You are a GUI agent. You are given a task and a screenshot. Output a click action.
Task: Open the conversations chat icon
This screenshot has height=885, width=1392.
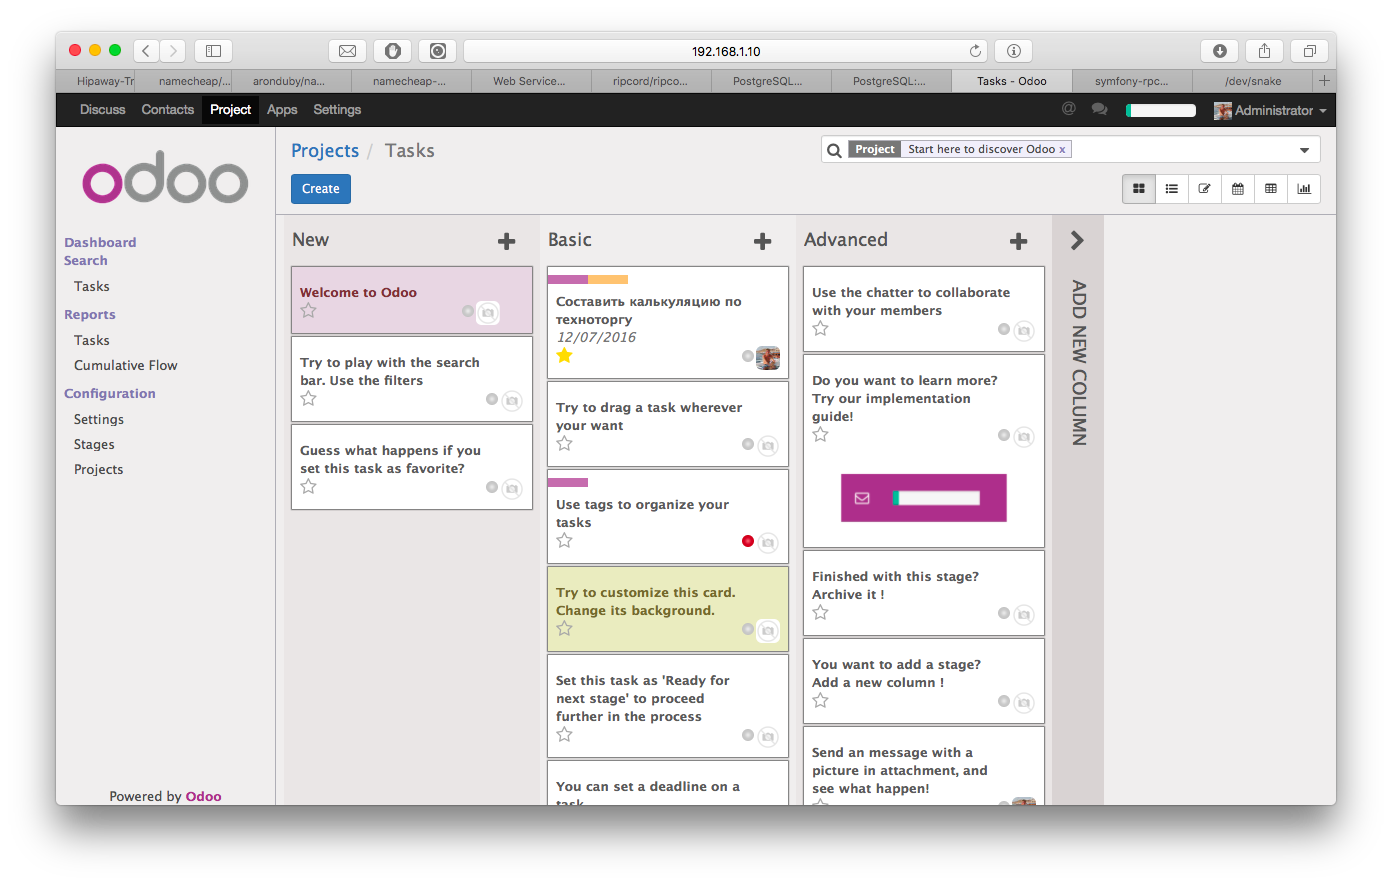pos(1099,110)
